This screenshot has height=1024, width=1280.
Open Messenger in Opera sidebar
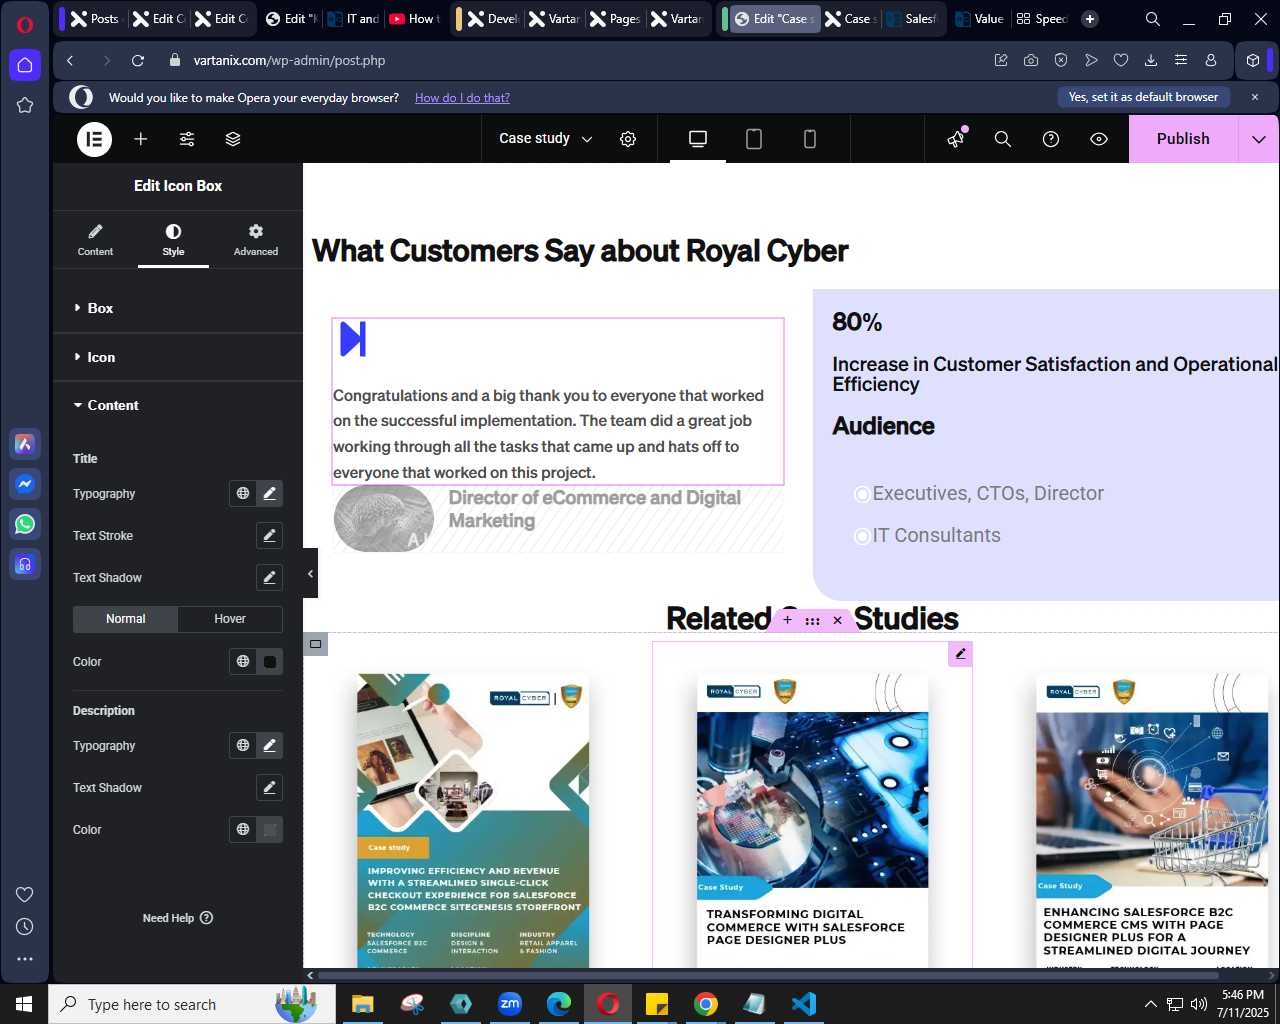[25, 484]
